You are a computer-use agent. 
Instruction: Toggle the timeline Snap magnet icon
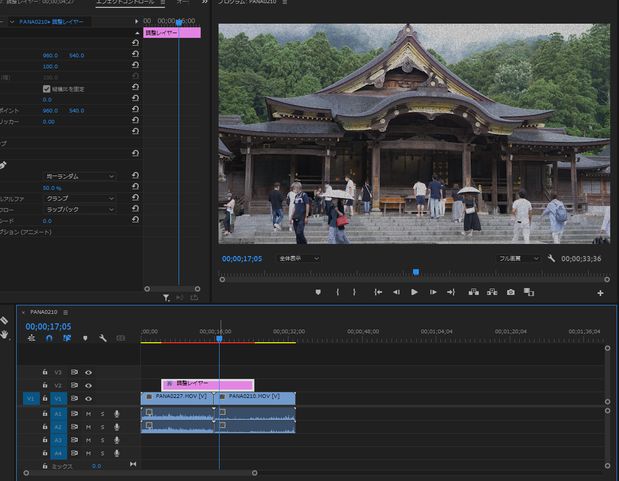coord(49,338)
